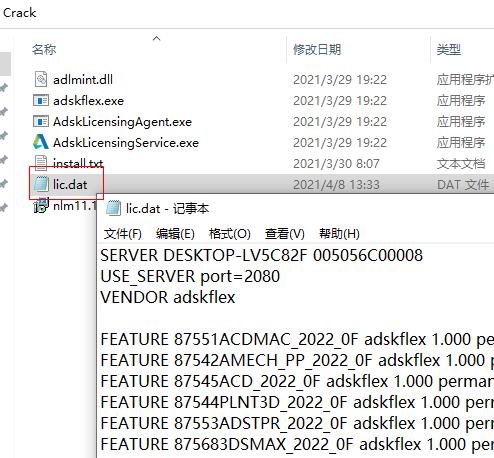Click the adskflex.exe application icon
This screenshot has width=494, height=458.
[41, 100]
